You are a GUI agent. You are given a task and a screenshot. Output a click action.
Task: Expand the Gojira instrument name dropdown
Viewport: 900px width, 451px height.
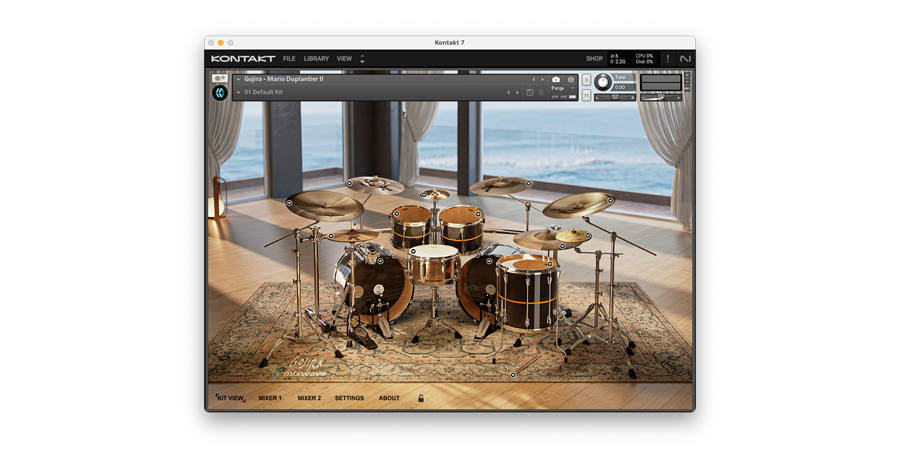238,79
